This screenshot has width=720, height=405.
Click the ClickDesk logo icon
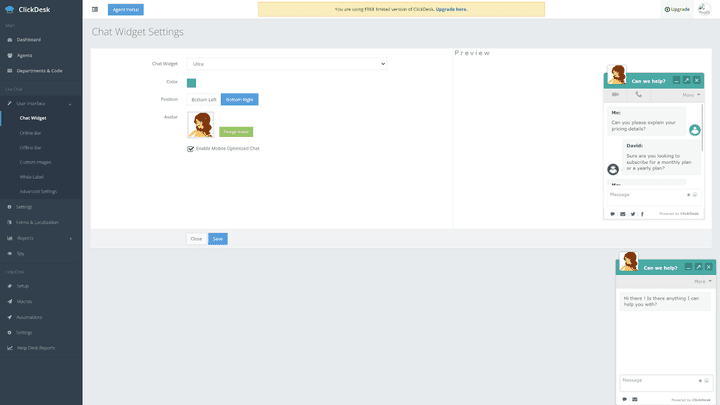(x=9, y=9)
